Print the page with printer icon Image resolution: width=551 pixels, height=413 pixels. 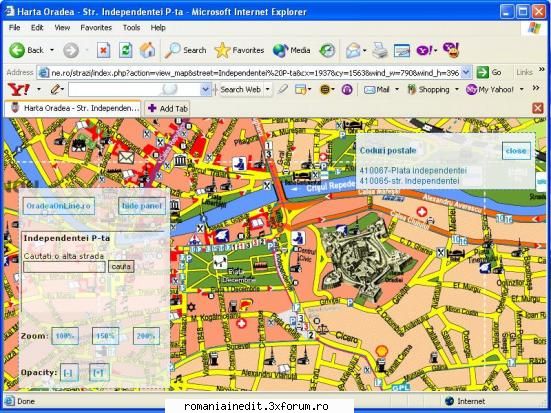[380, 50]
